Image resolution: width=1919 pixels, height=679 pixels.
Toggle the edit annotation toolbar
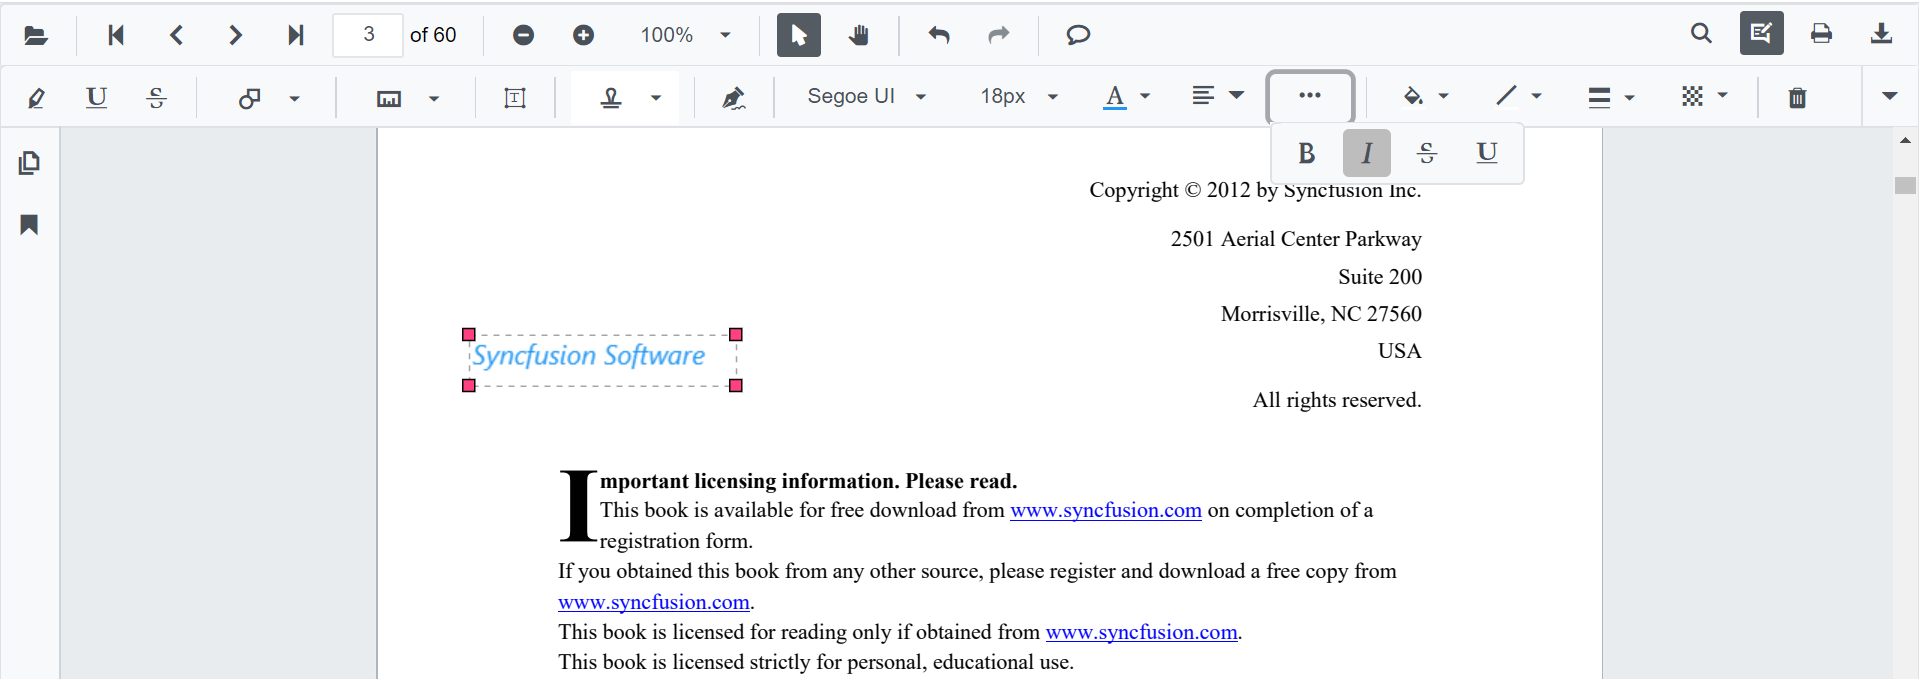pos(1761,33)
